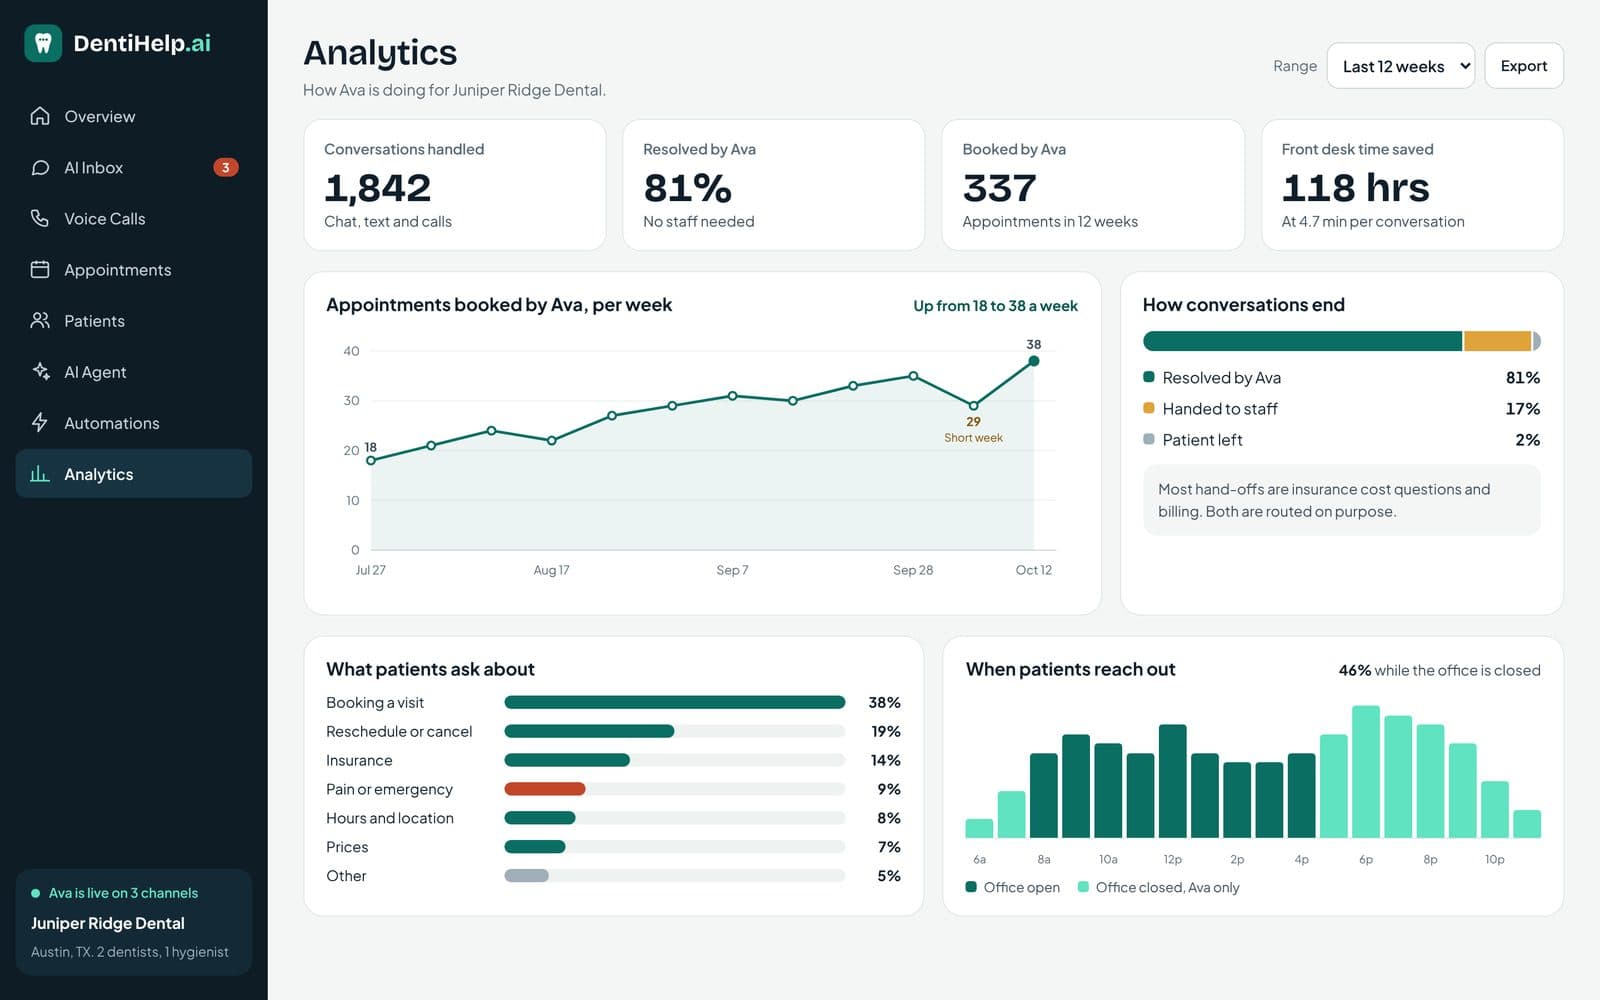
Task: Click the Automations lightning bolt icon
Action: pos(40,422)
